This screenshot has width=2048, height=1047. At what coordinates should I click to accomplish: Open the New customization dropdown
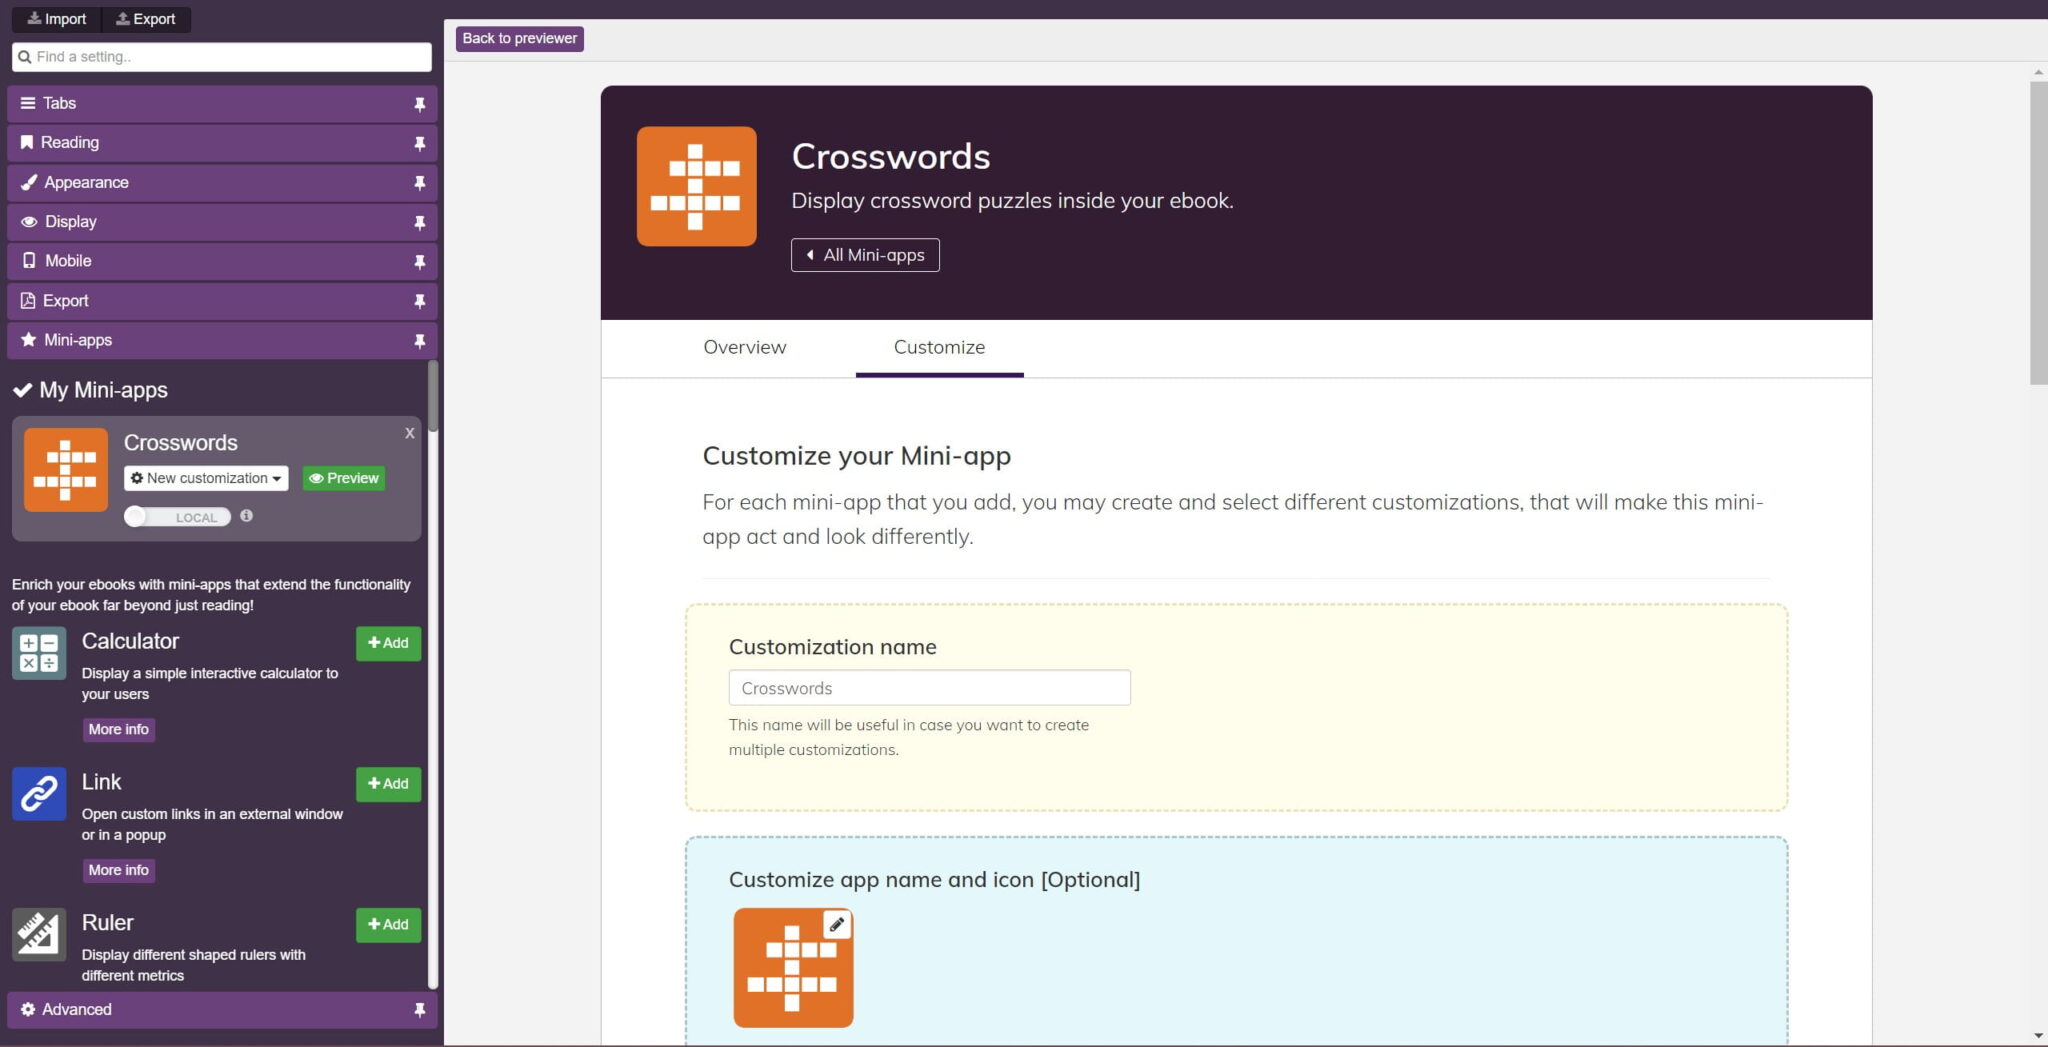pyautogui.click(x=205, y=478)
